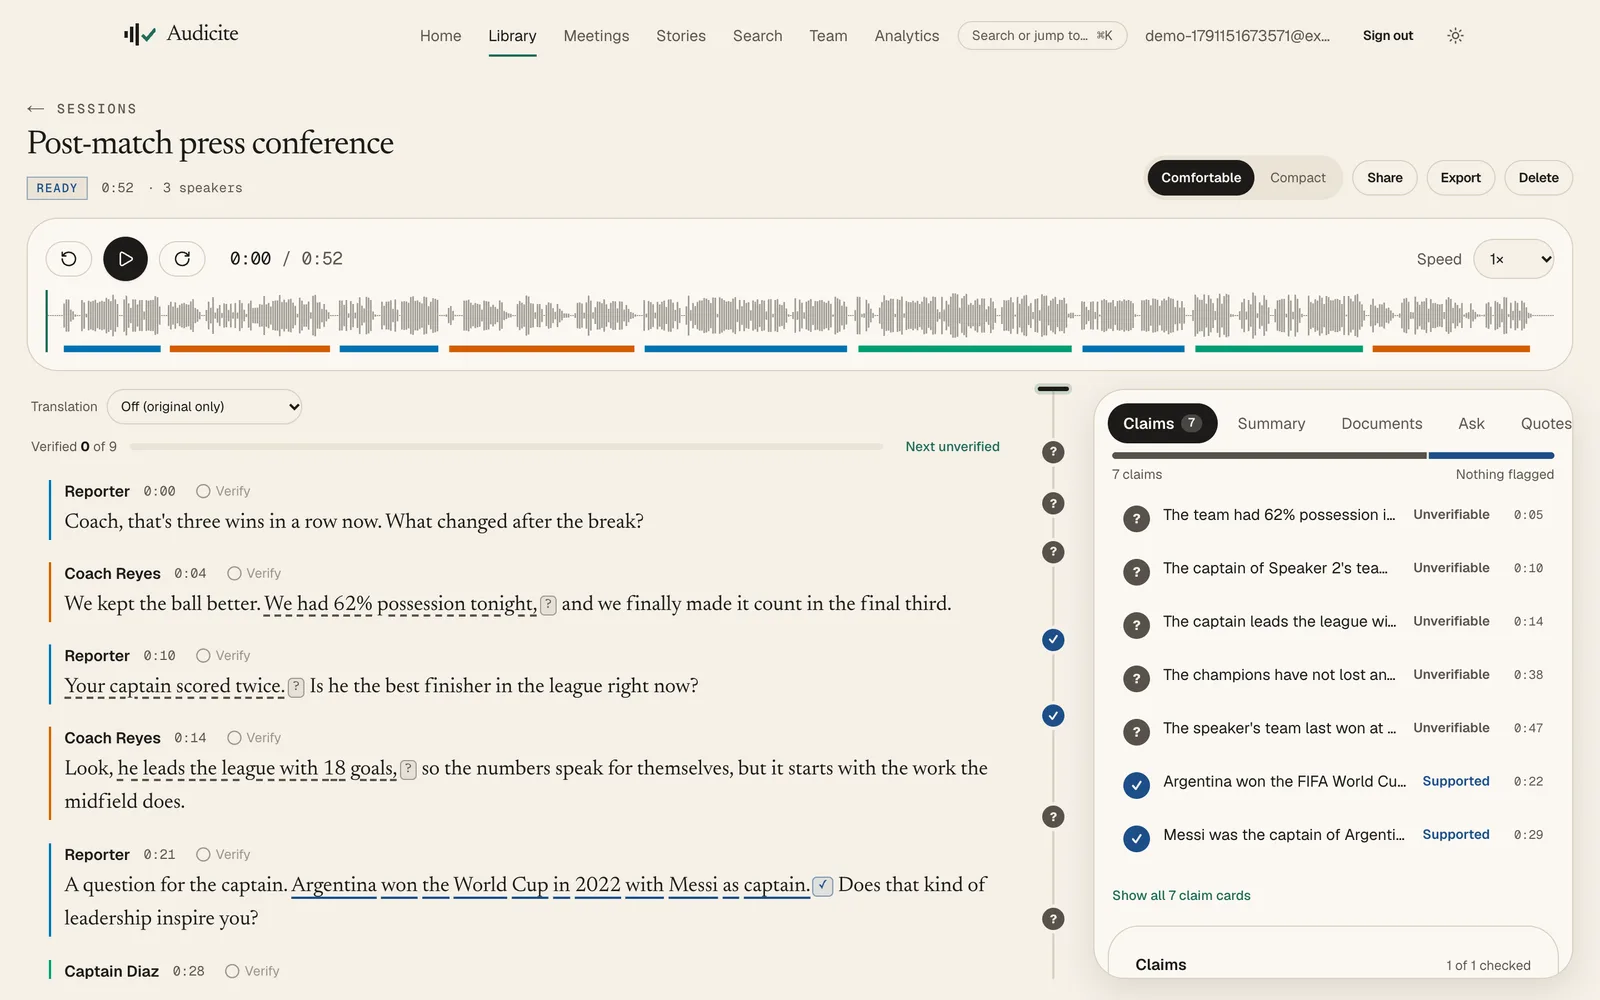The image size is (1600, 1000).
Task: Click claim marker after 'Your captain scored twice'
Action: click(x=296, y=687)
